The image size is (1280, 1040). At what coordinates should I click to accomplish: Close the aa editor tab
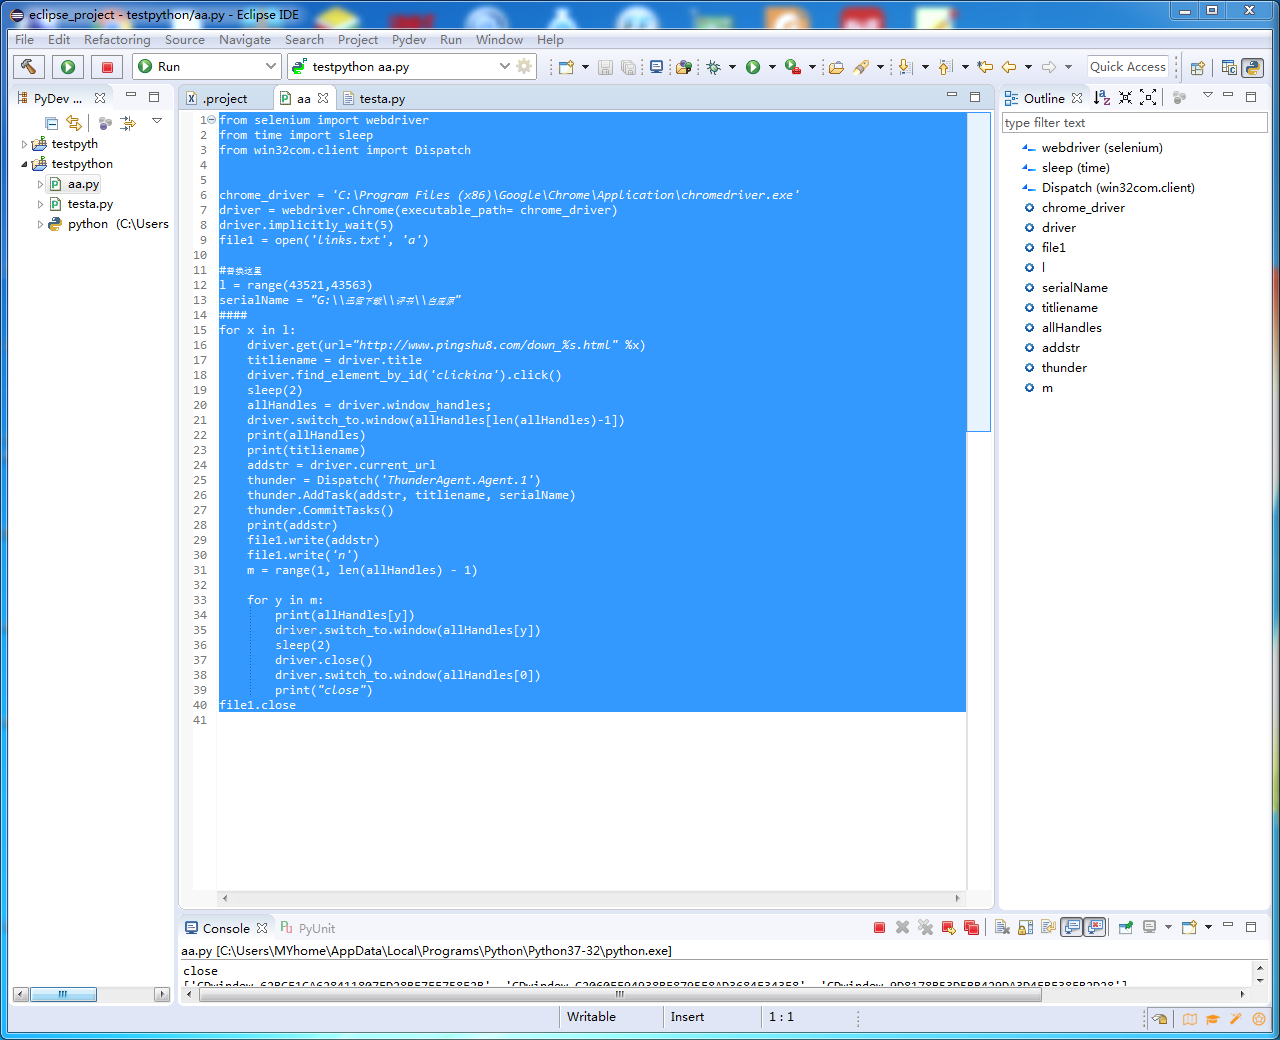(x=323, y=98)
